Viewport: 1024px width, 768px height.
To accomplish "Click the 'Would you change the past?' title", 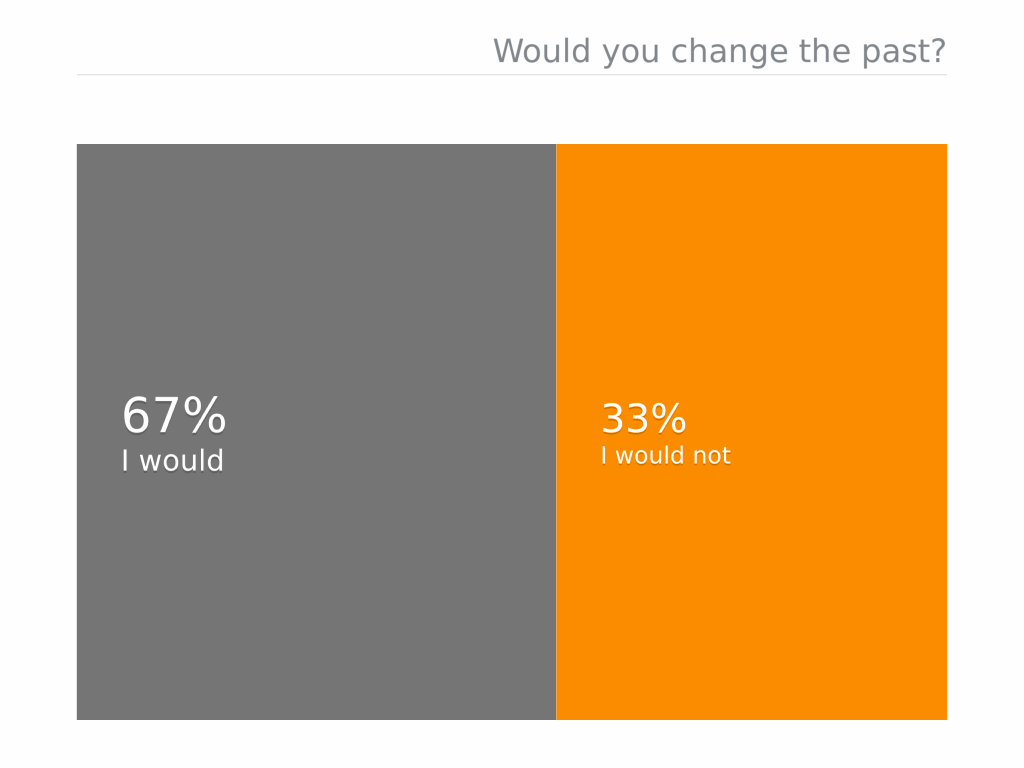I will click(719, 52).
